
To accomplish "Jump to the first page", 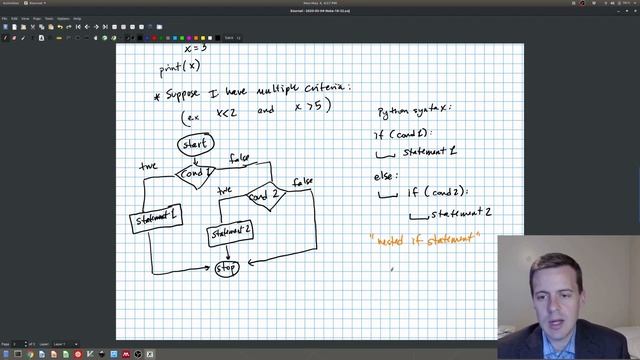I will (78, 27).
